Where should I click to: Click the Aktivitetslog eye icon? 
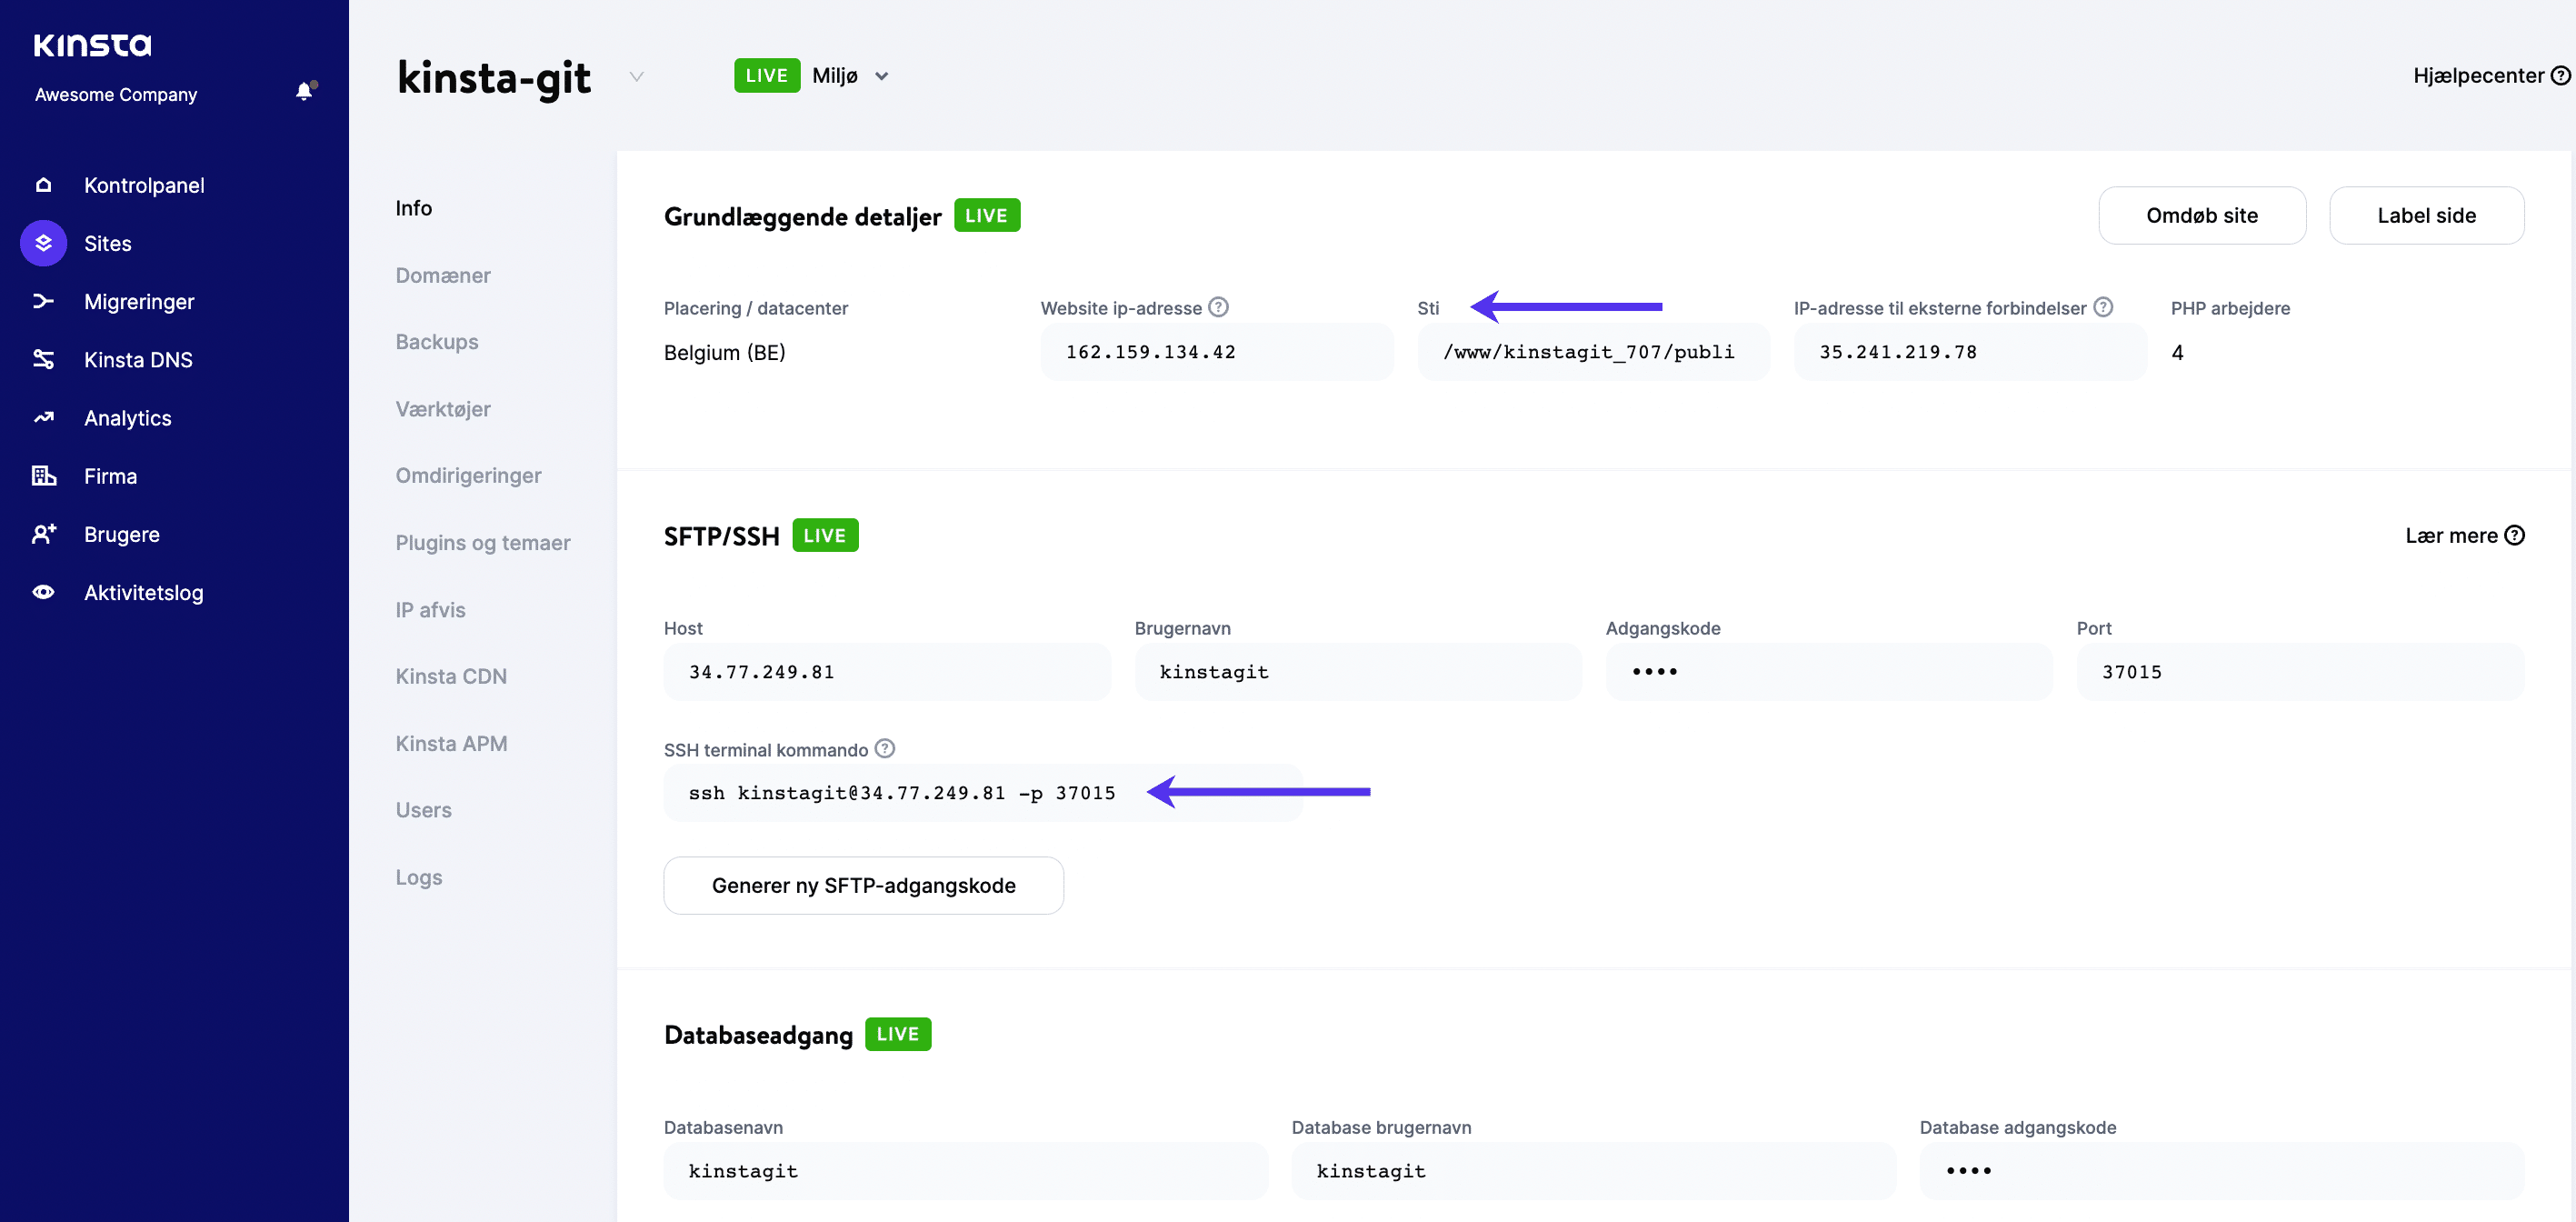pyautogui.click(x=43, y=592)
